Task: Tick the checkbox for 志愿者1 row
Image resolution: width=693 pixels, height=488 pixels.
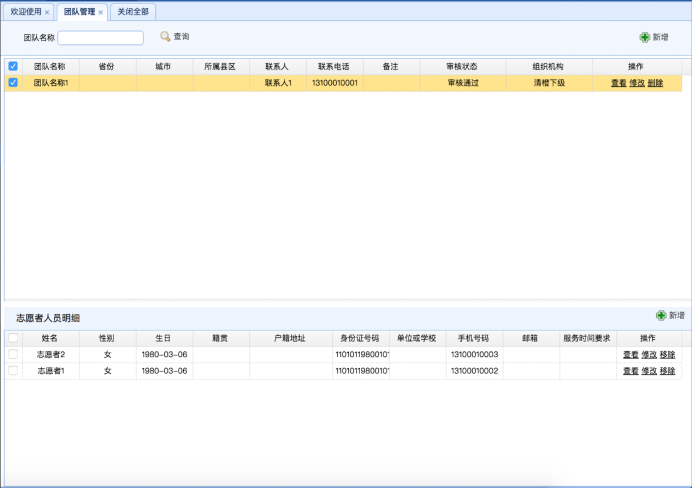Action: pos(13,370)
